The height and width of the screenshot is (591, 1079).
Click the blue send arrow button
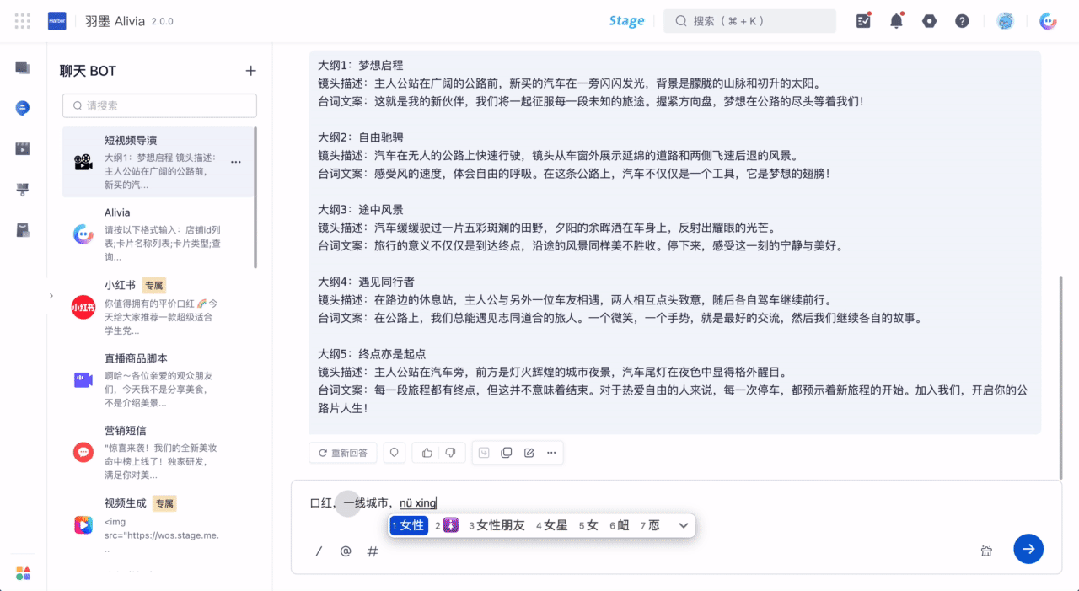pyautogui.click(x=1028, y=549)
